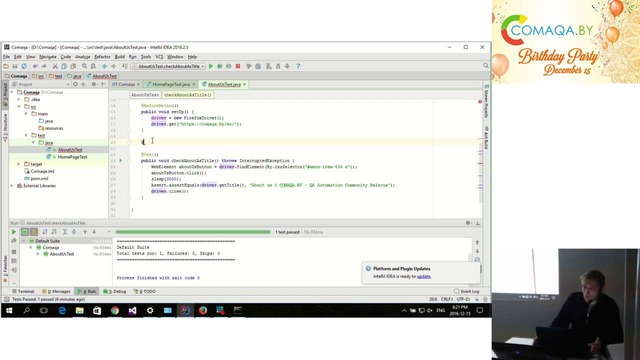This screenshot has height=360, width=640.
Task: Copy selection using the toolbar copy icon
Action: point(64,66)
